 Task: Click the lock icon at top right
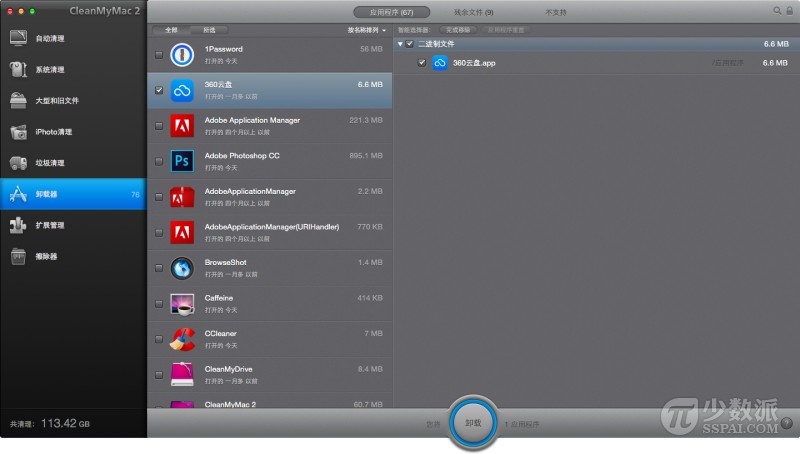[789, 11]
